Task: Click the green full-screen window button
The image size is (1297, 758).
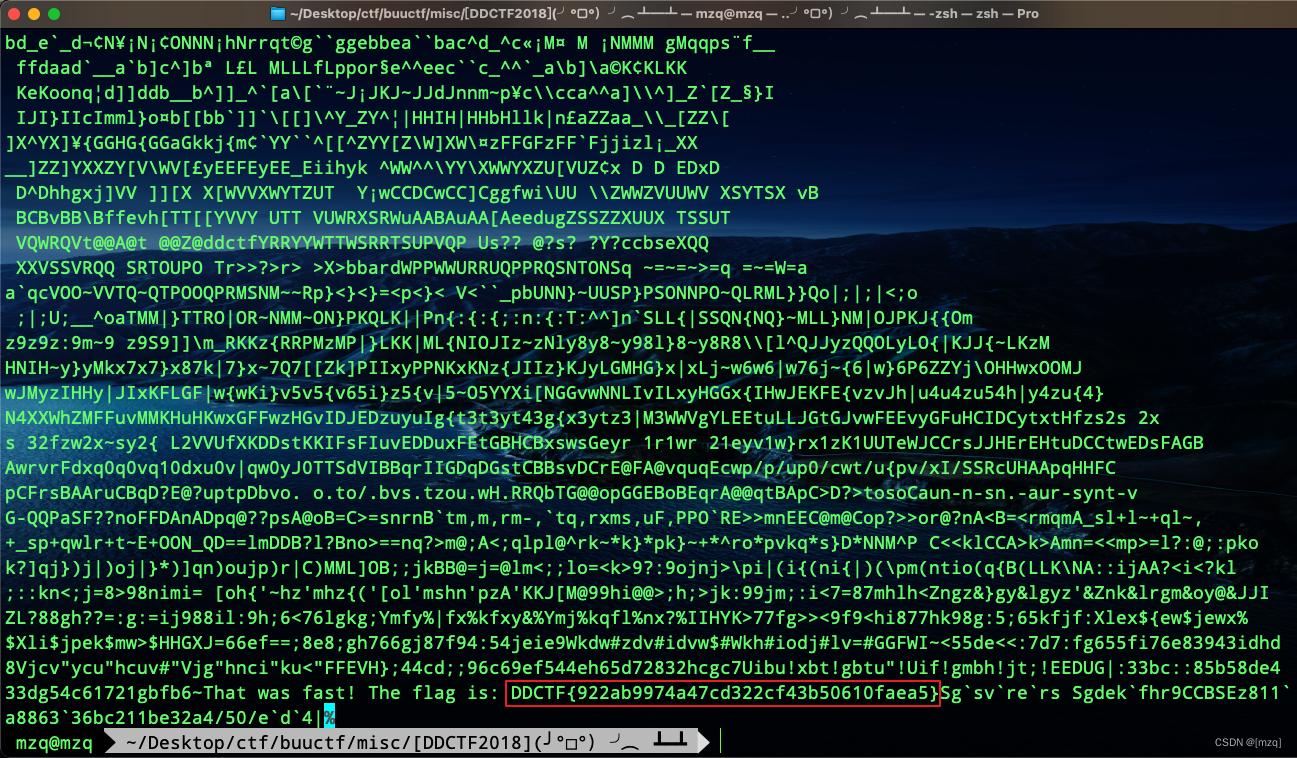Action: point(53,14)
